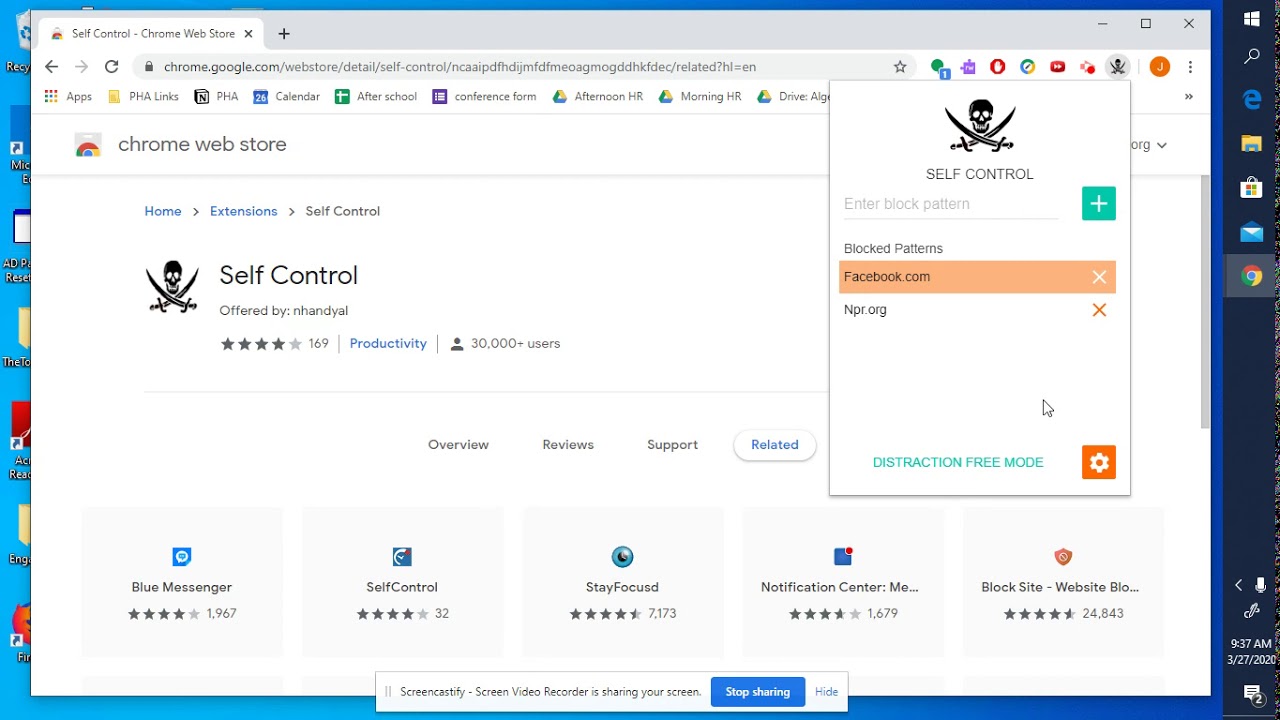Click the Self Control pirate extension icon in toolbar
This screenshot has width=1280, height=720.
(x=1118, y=67)
